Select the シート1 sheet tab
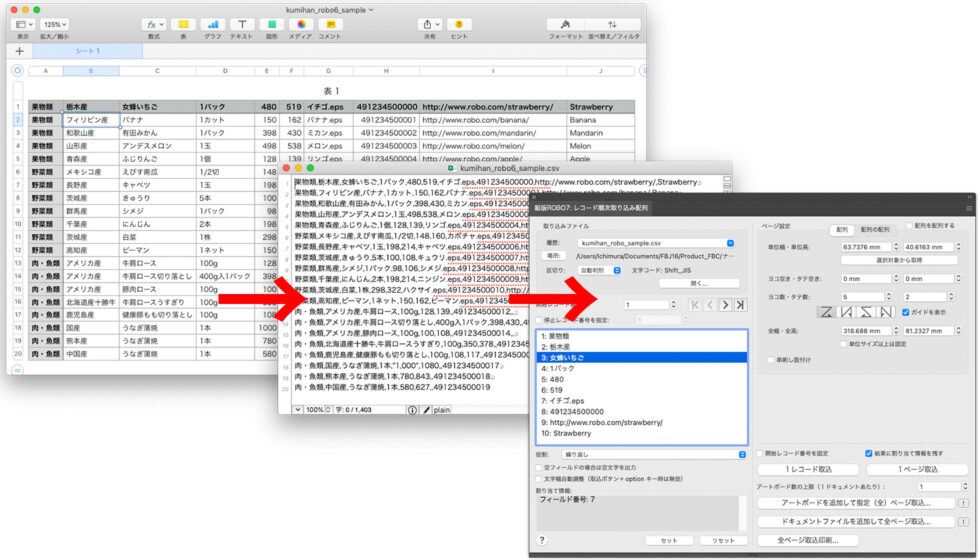The height and width of the screenshot is (560, 980). coord(88,50)
